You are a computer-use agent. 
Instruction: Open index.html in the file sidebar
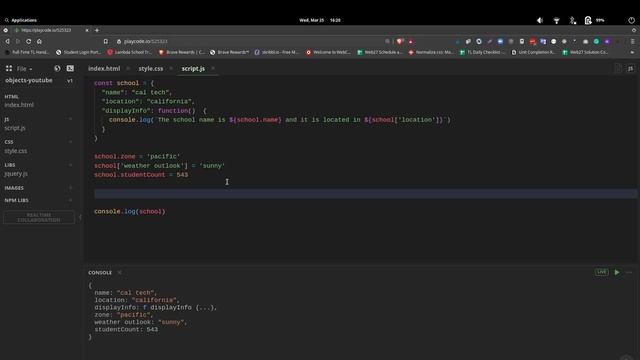(19, 105)
